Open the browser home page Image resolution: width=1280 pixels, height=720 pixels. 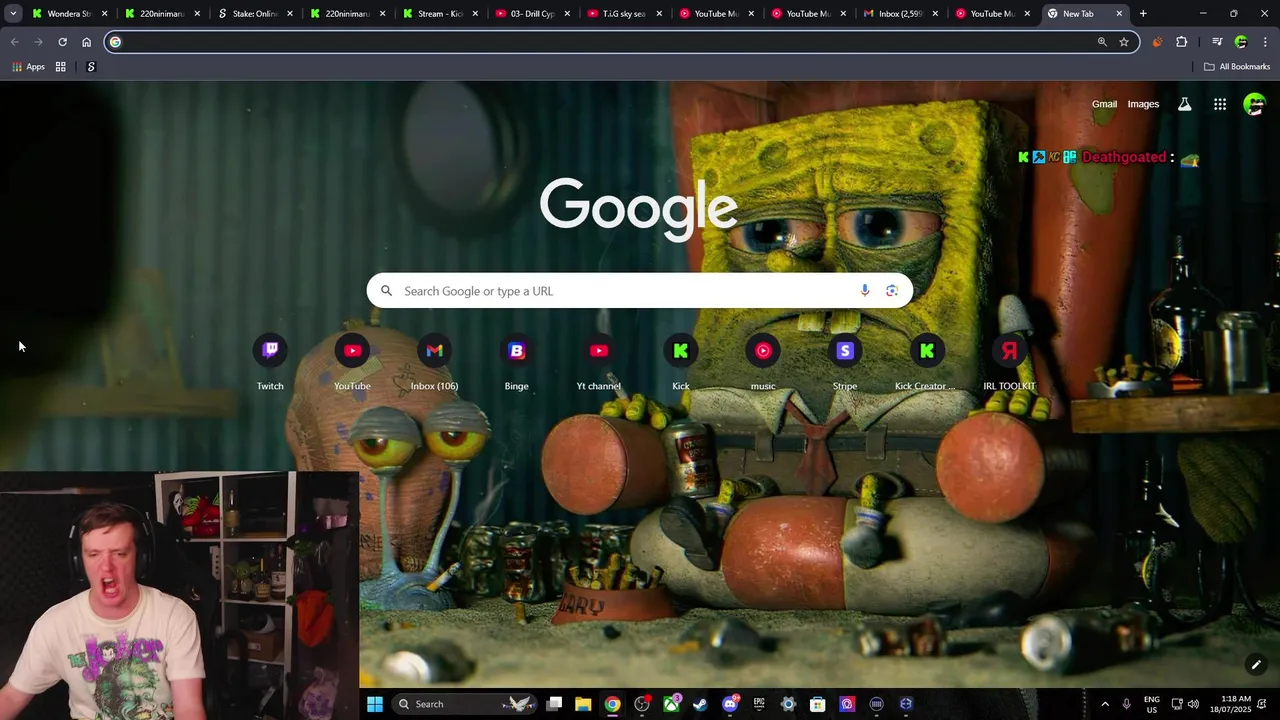click(86, 42)
